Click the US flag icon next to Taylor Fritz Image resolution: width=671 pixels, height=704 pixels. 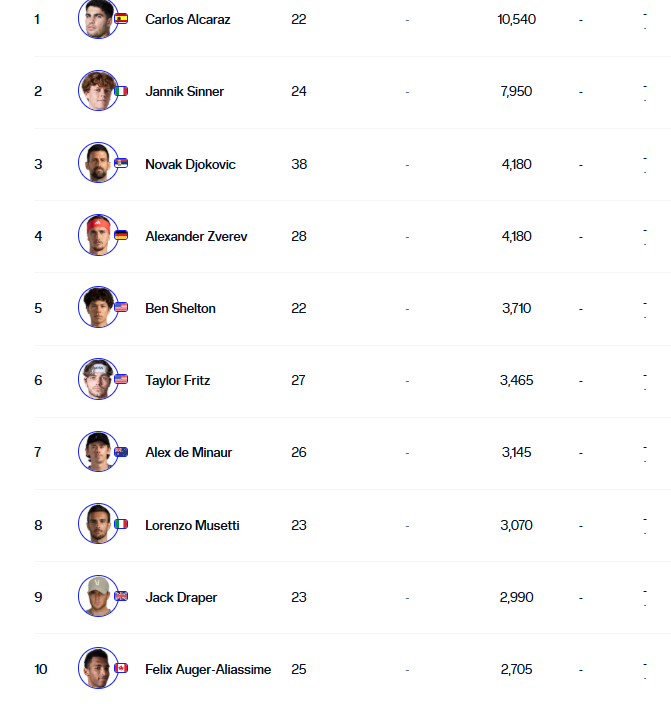coord(121,379)
